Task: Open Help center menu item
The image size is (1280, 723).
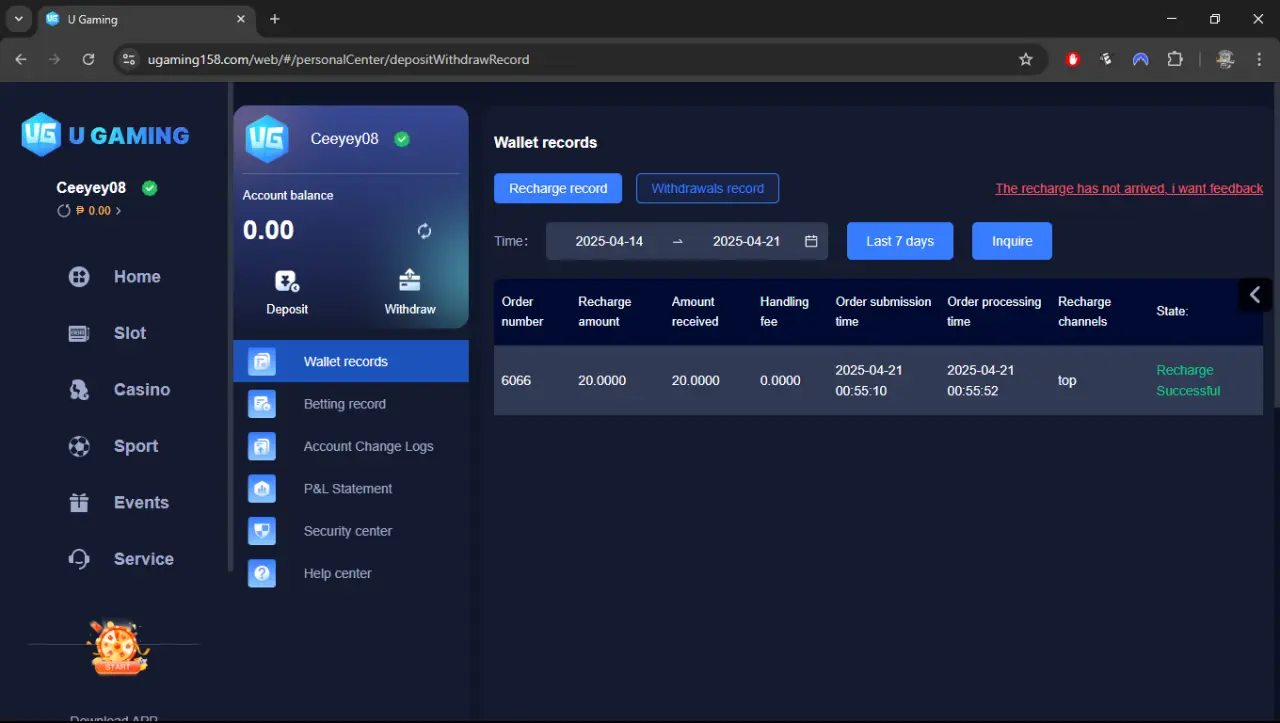Action: pyautogui.click(x=351, y=573)
